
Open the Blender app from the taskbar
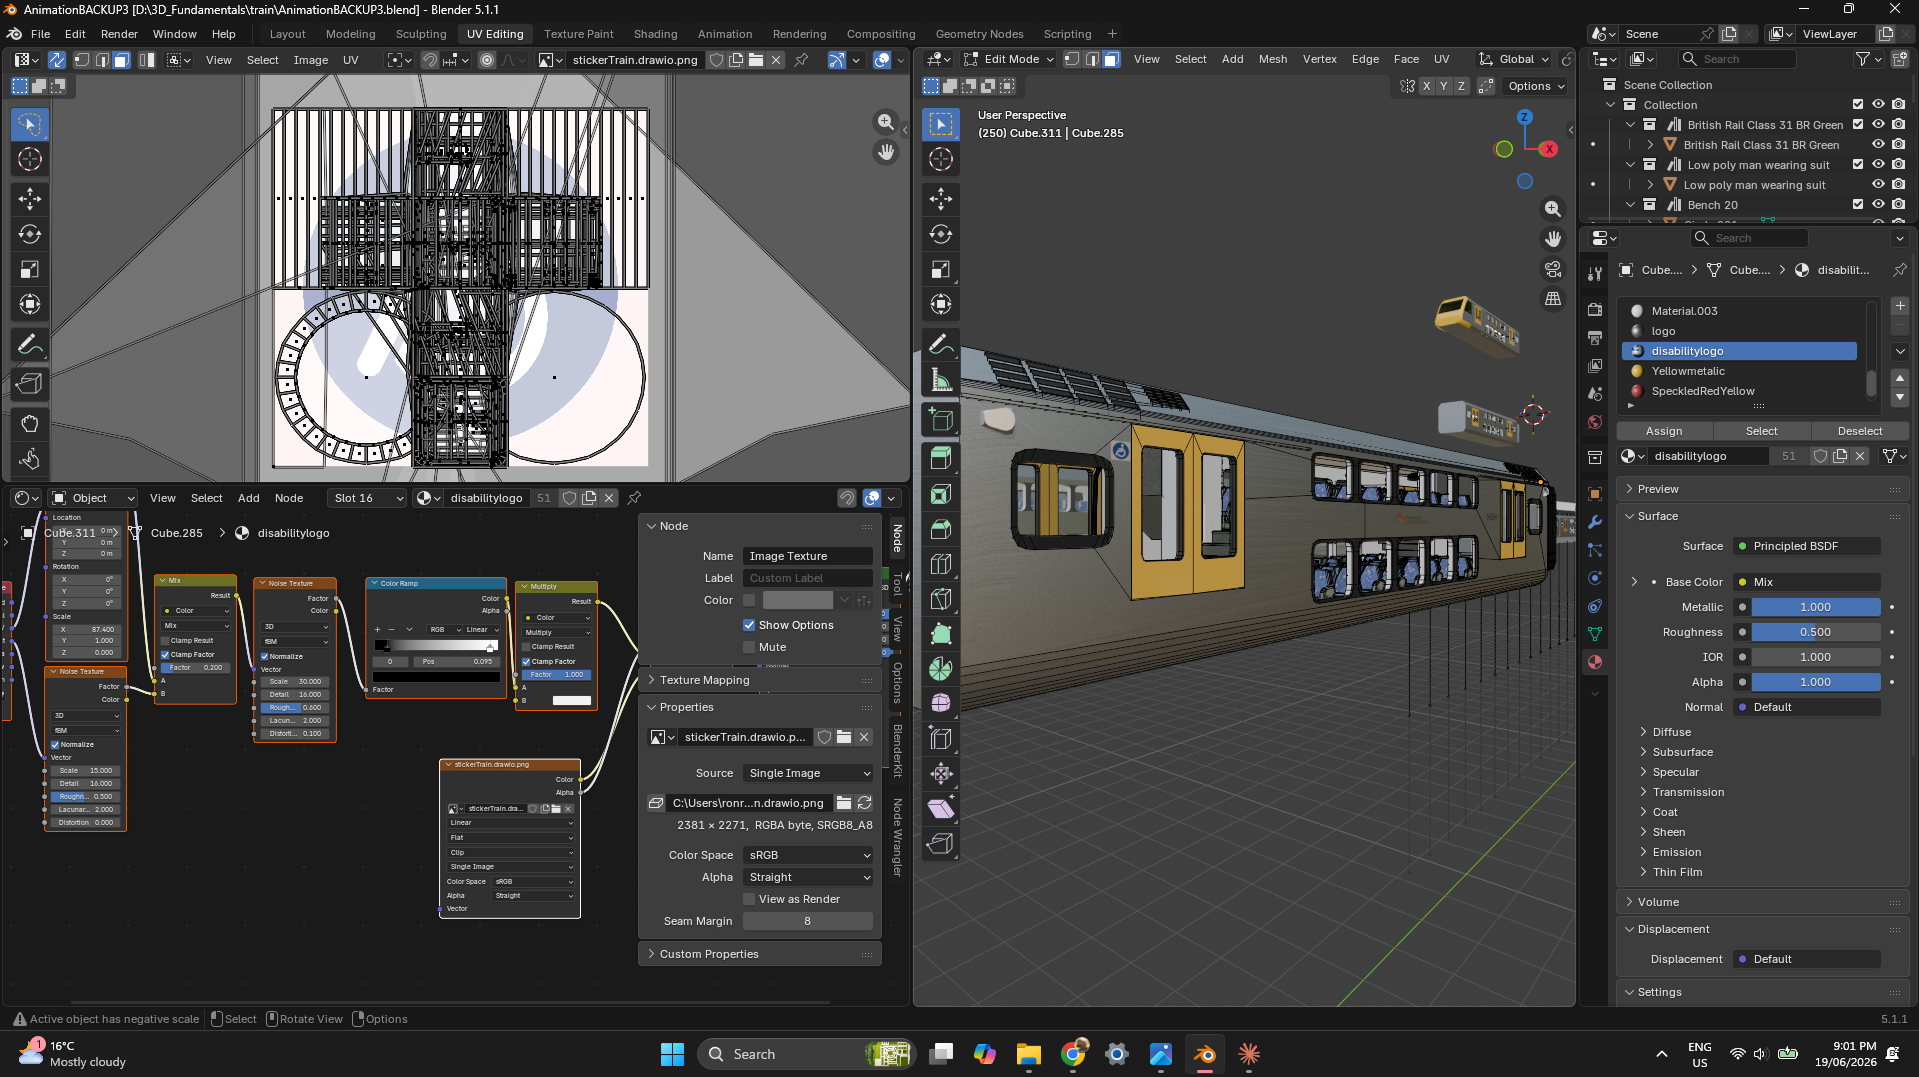tap(1205, 1054)
